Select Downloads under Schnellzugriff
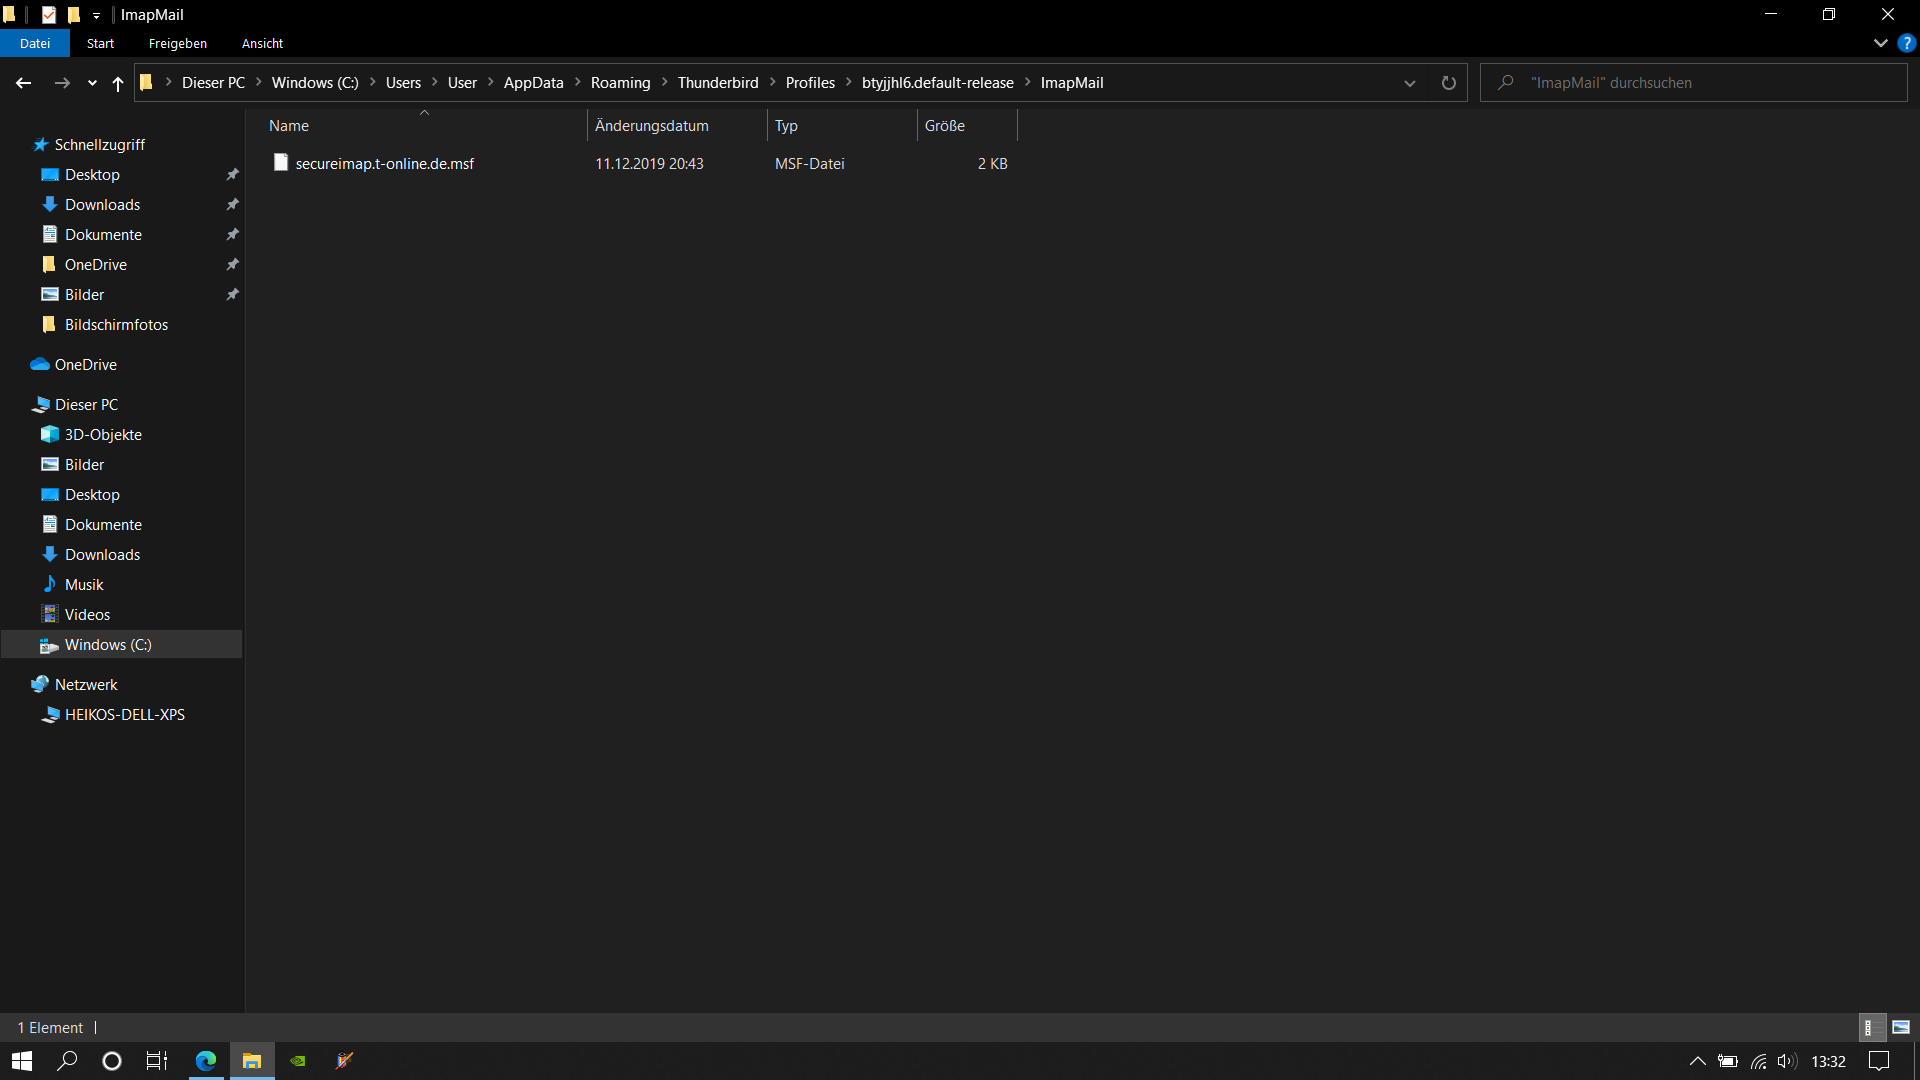 [102, 204]
